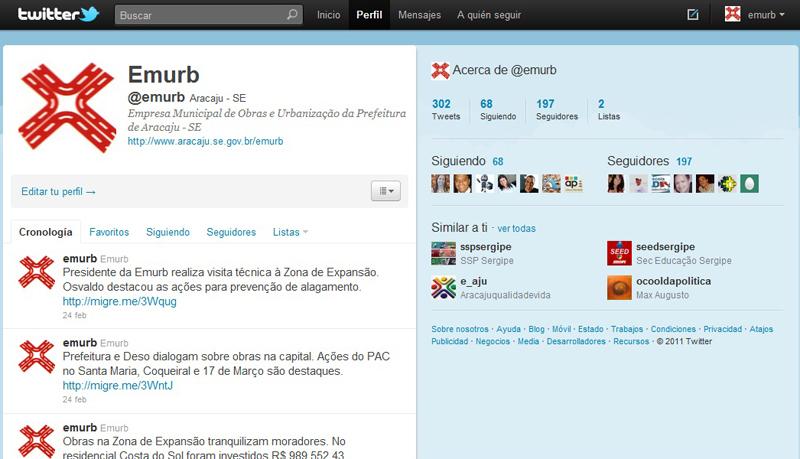Click the sspsergipe account avatar
This screenshot has width=800, height=459.
pos(442,254)
